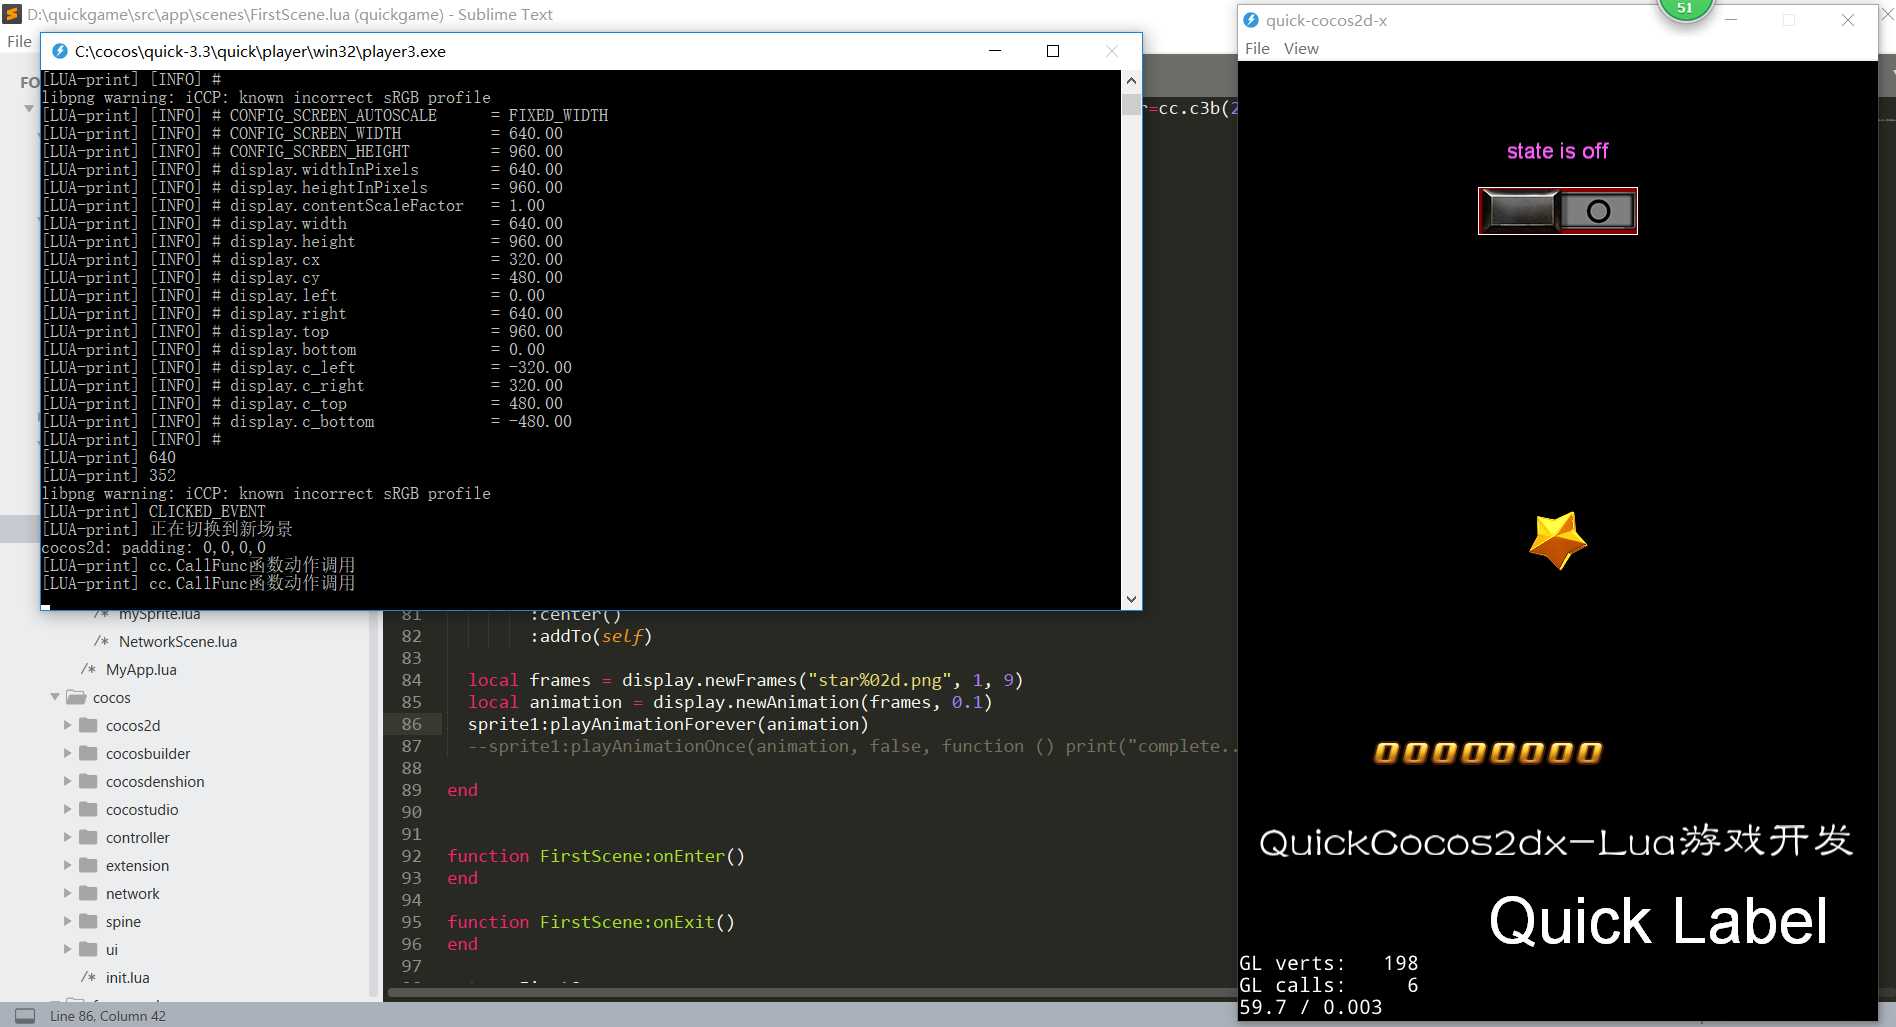Click the 'function FirstScene:onExit()' code line

[591, 922]
